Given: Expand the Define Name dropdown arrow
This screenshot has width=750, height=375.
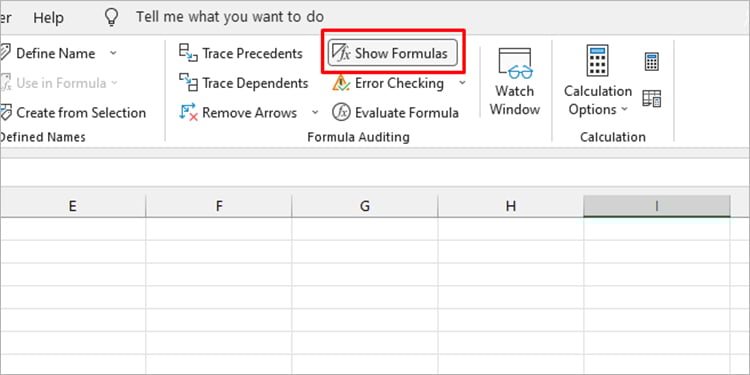Looking at the screenshot, I should [113, 53].
